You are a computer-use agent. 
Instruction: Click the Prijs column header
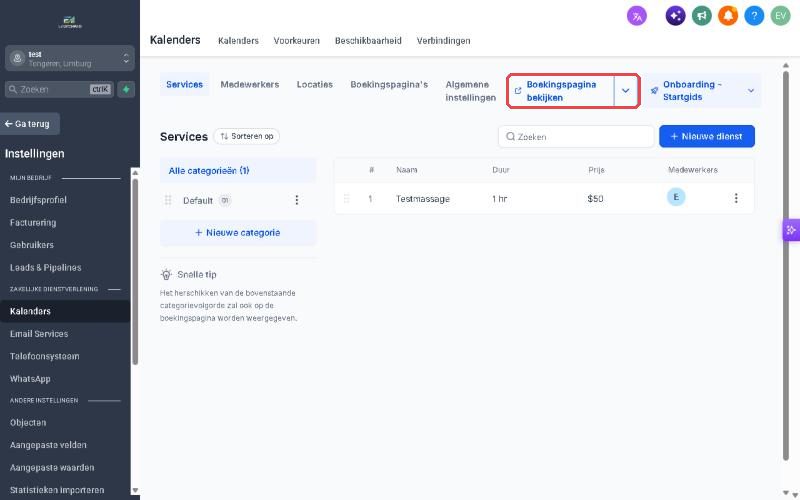coord(596,170)
